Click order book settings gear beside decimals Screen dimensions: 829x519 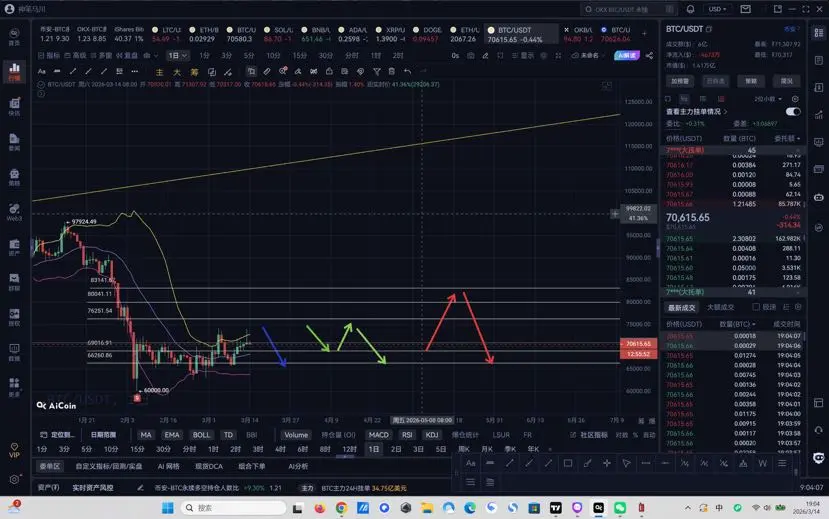[795, 99]
